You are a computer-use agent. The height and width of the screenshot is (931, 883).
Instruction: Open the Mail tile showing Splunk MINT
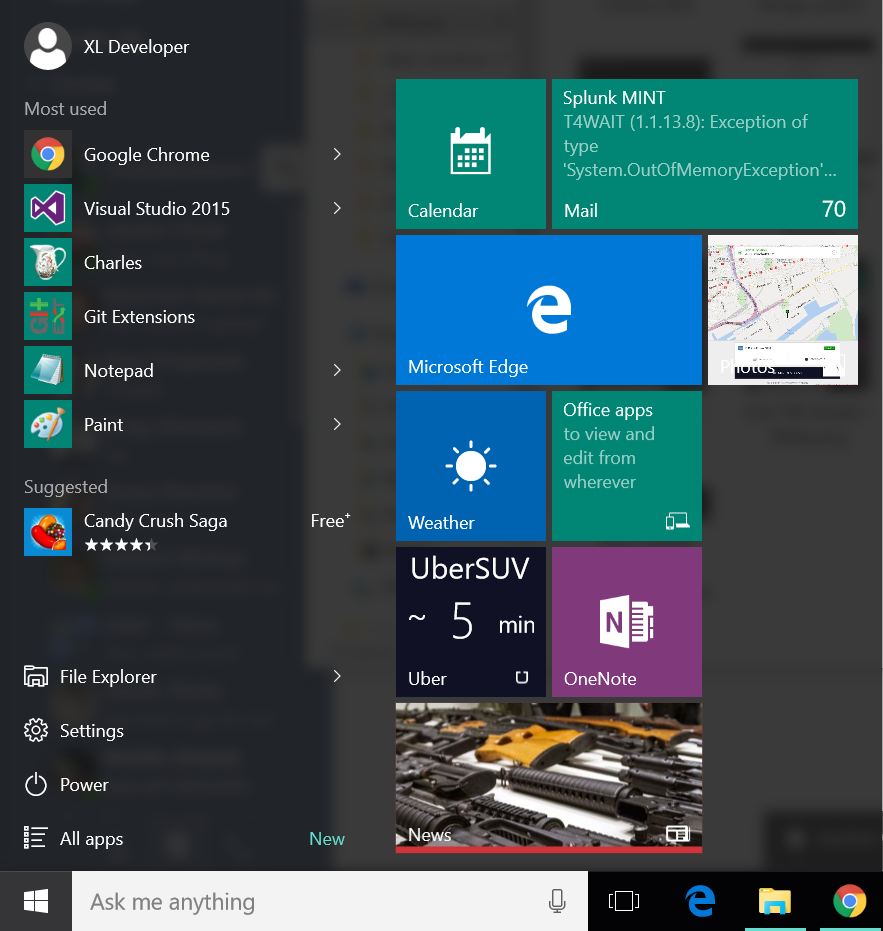pyautogui.click(x=704, y=154)
